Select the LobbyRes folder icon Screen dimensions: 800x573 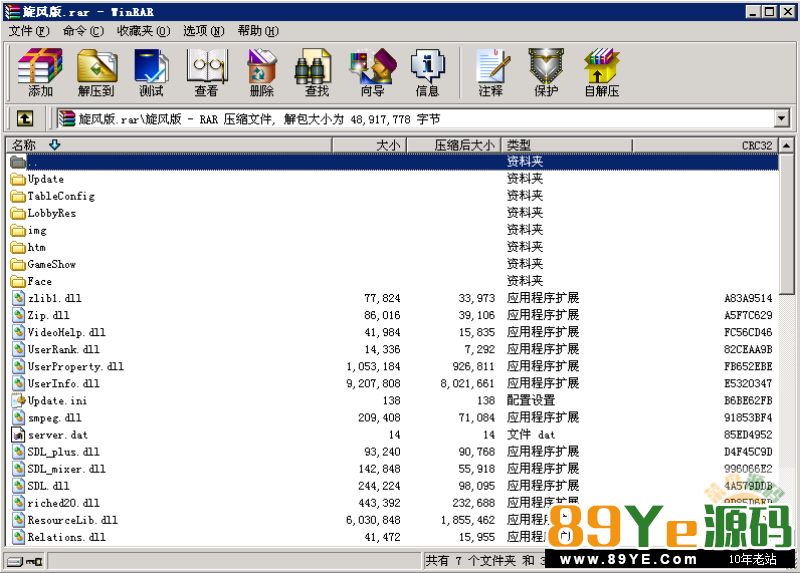coord(18,213)
